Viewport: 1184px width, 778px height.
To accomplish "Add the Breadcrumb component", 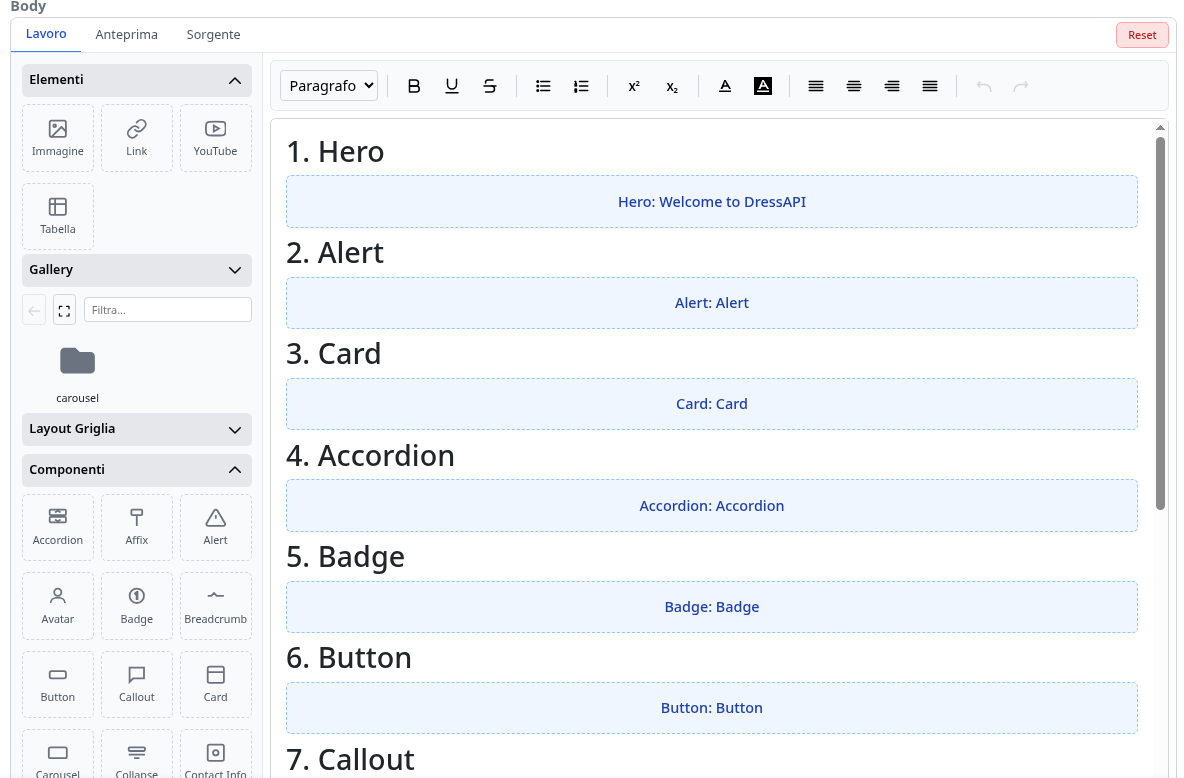I will [x=215, y=606].
